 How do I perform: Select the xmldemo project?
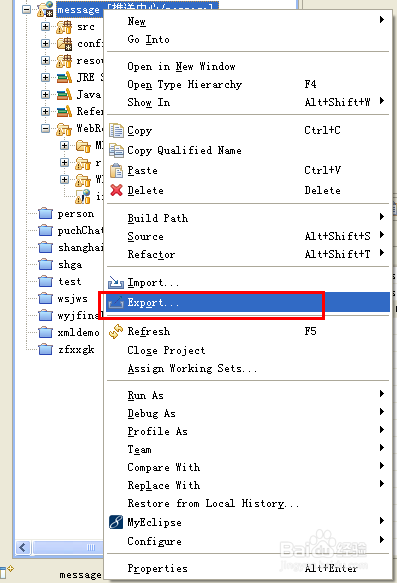(78, 332)
